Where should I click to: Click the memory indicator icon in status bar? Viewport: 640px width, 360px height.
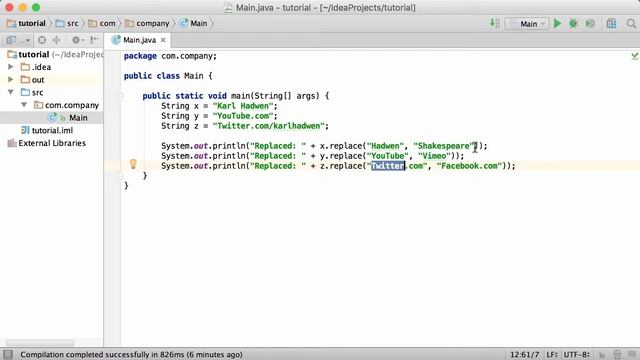coord(632,355)
